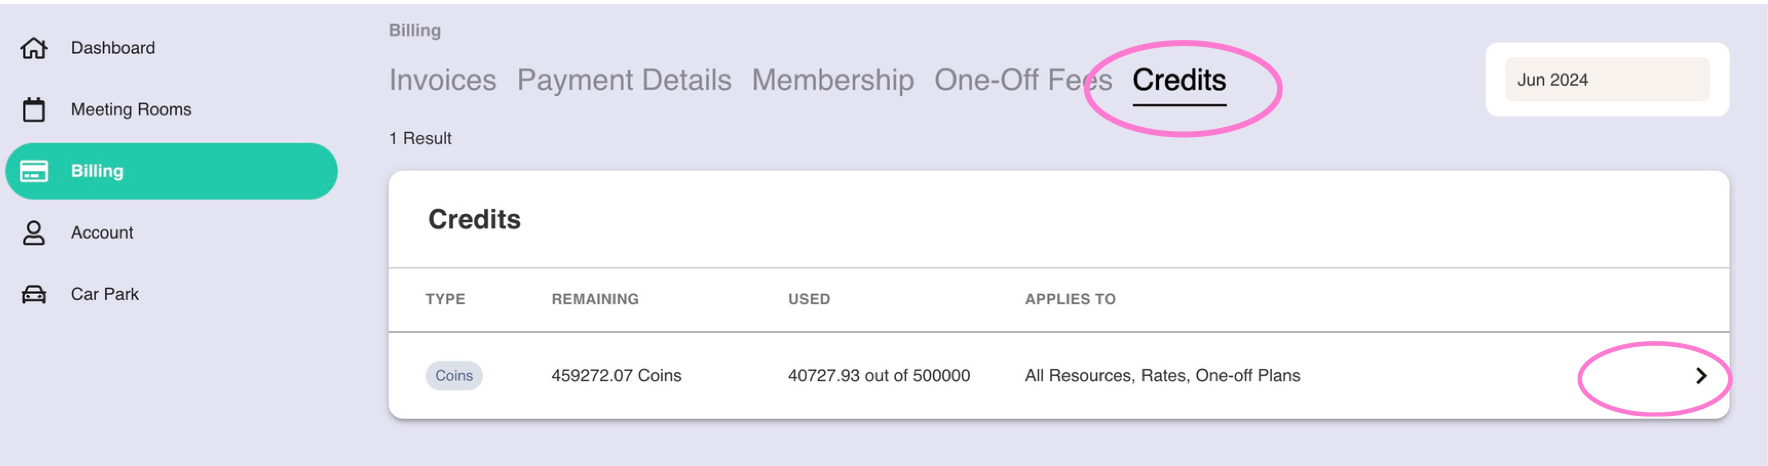The image size is (1768, 466).
Task: Select the Membership tab
Action: click(x=832, y=80)
